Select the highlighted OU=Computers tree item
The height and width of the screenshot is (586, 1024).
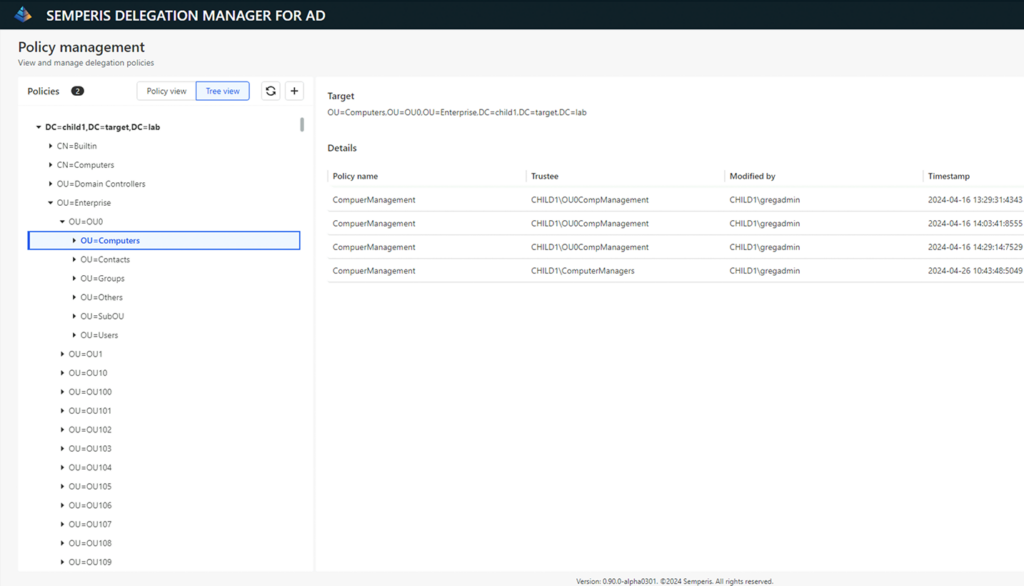(164, 240)
